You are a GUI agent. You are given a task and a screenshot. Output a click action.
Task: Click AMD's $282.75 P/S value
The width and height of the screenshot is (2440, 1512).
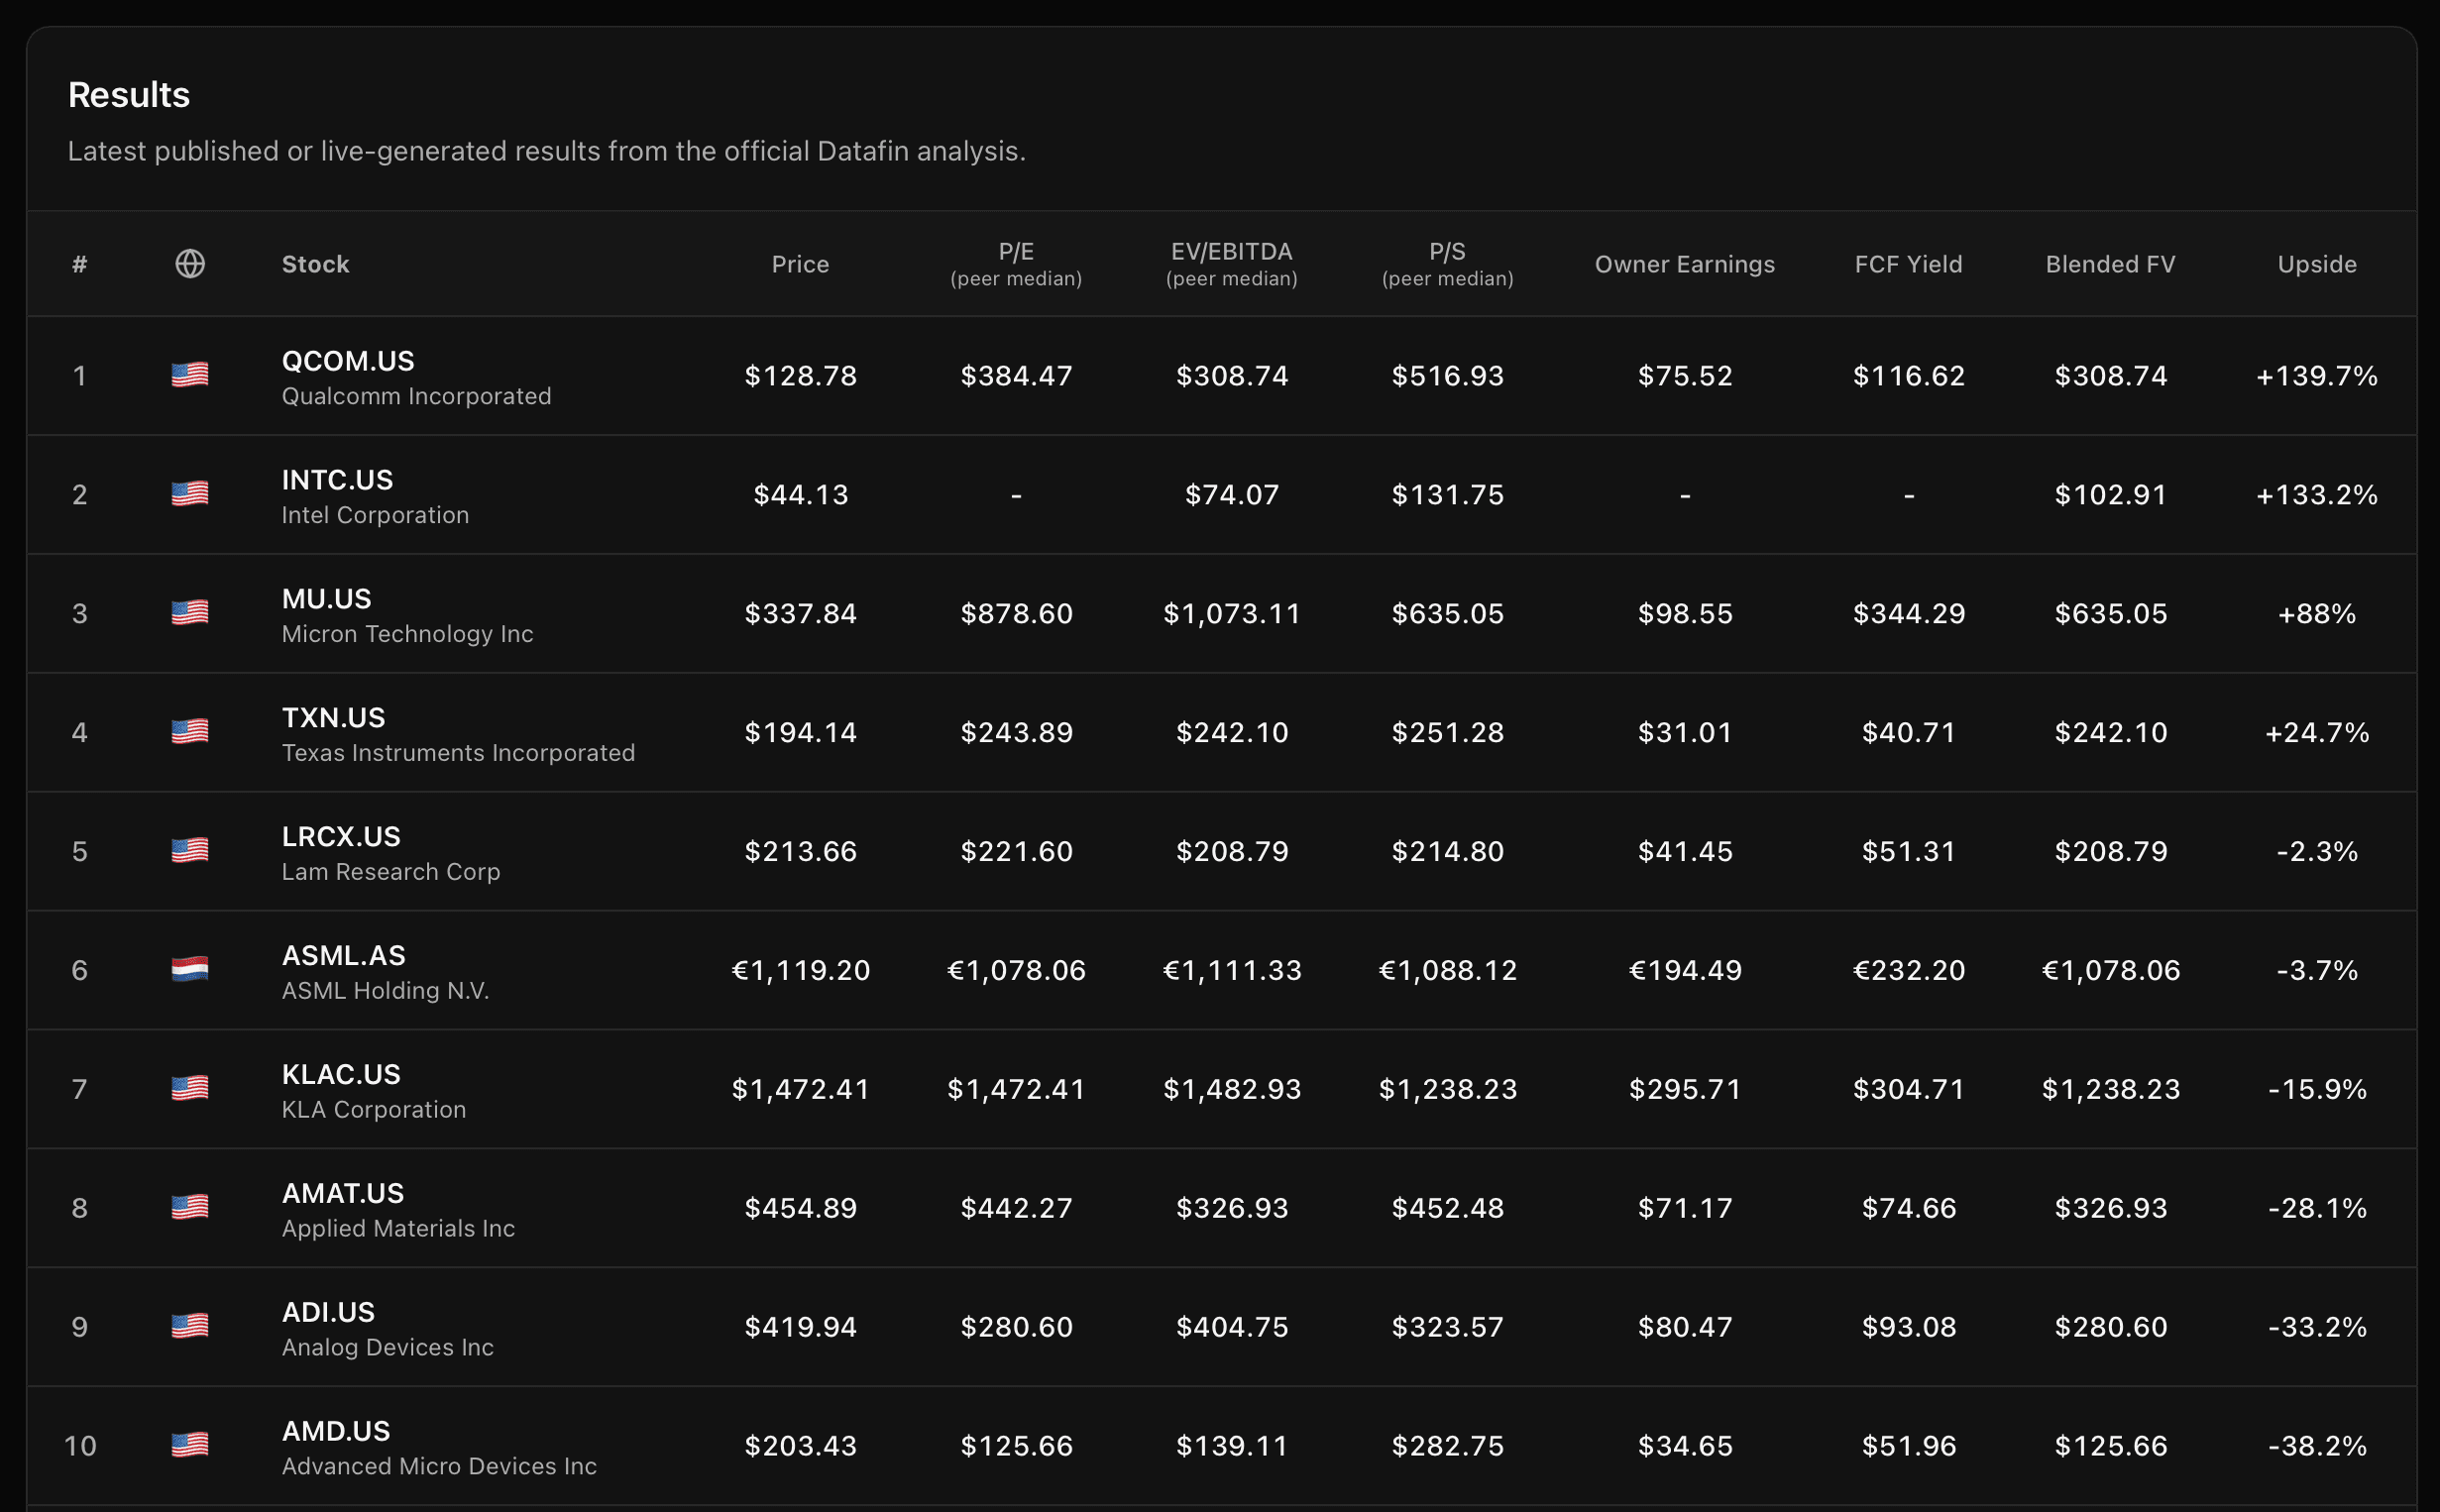click(x=1447, y=1446)
